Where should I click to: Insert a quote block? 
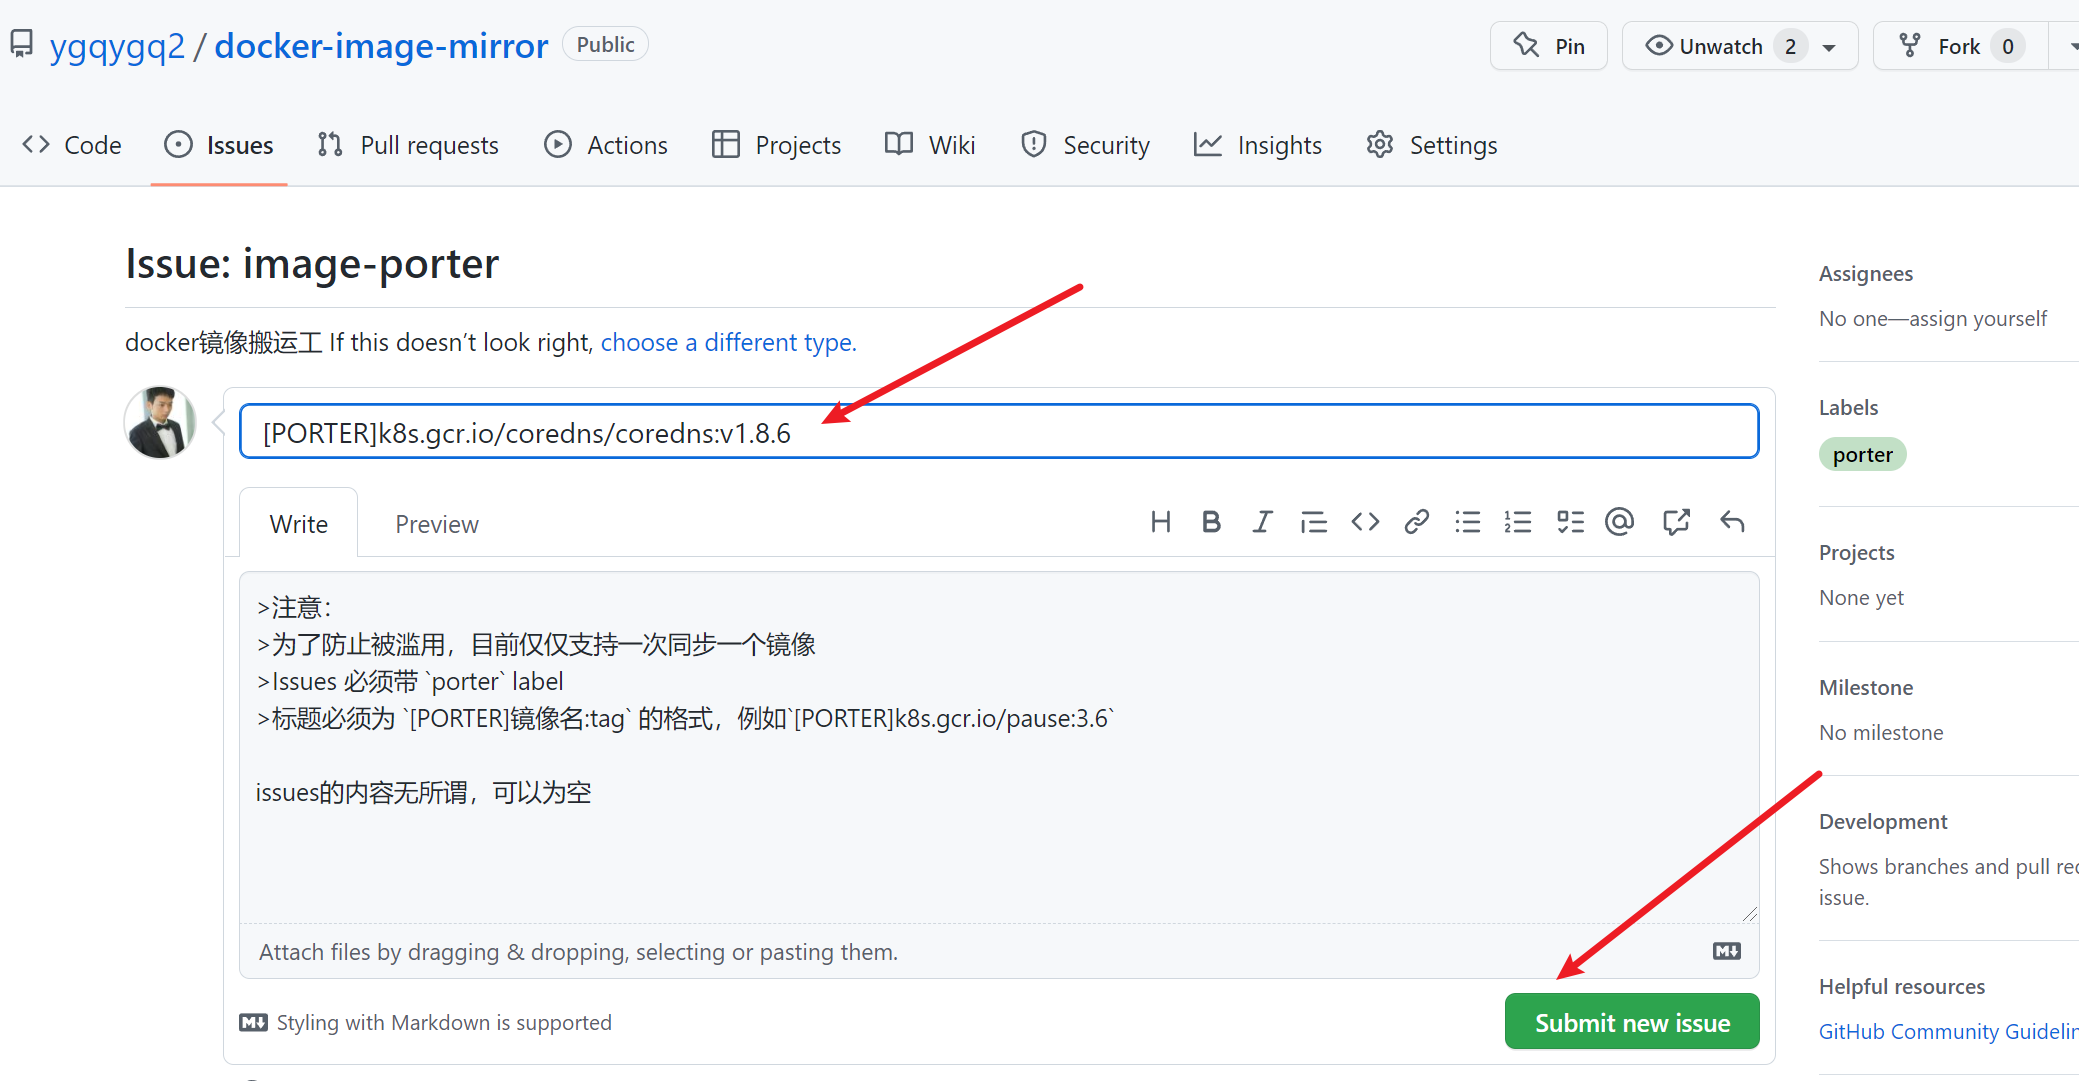pyautogui.click(x=1313, y=522)
